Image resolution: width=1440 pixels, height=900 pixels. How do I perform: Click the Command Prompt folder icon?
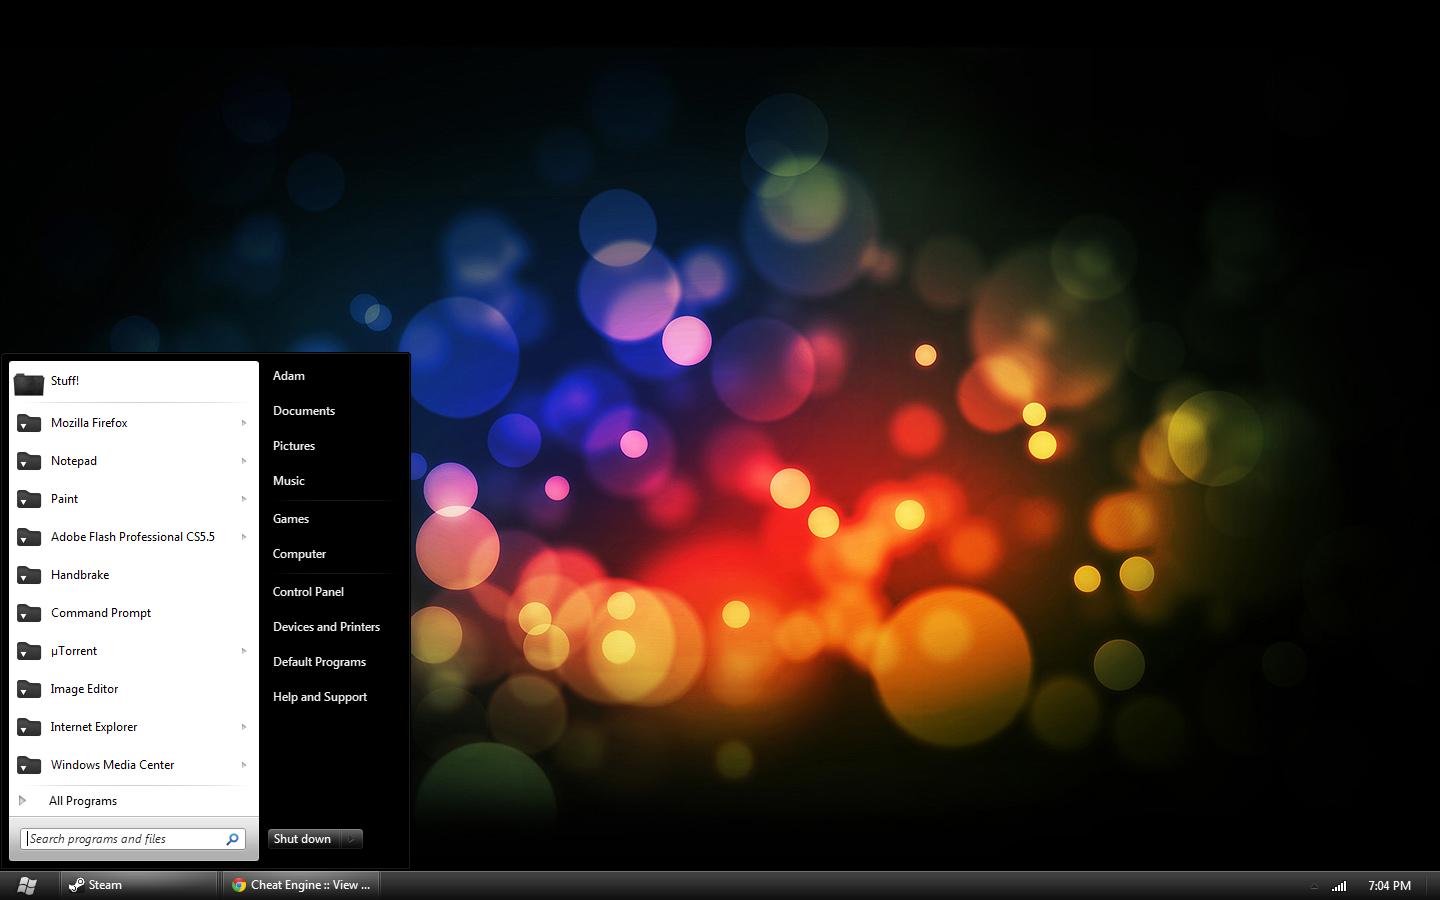tap(29, 613)
